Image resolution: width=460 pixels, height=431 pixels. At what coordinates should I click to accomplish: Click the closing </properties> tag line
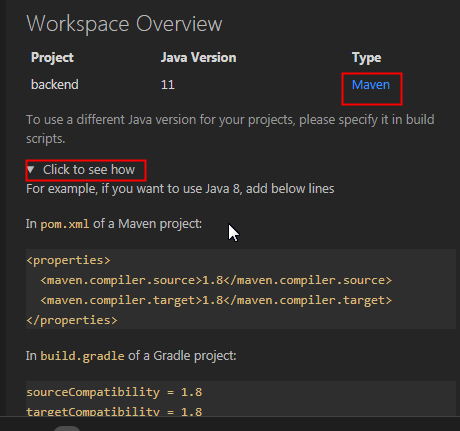(x=72, y=320)
